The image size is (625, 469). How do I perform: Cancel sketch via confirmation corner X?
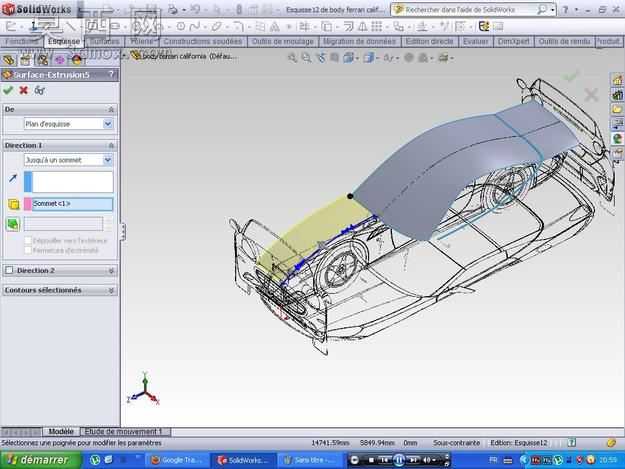pos(591,95)
